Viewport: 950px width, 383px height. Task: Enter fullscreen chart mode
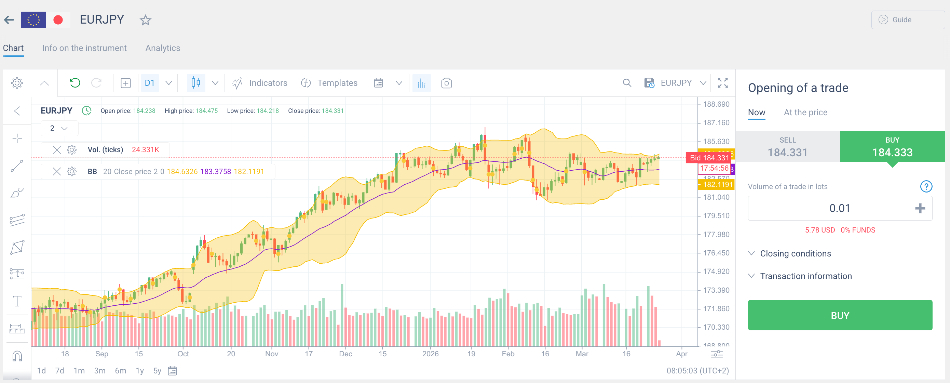tap(722, 83)
